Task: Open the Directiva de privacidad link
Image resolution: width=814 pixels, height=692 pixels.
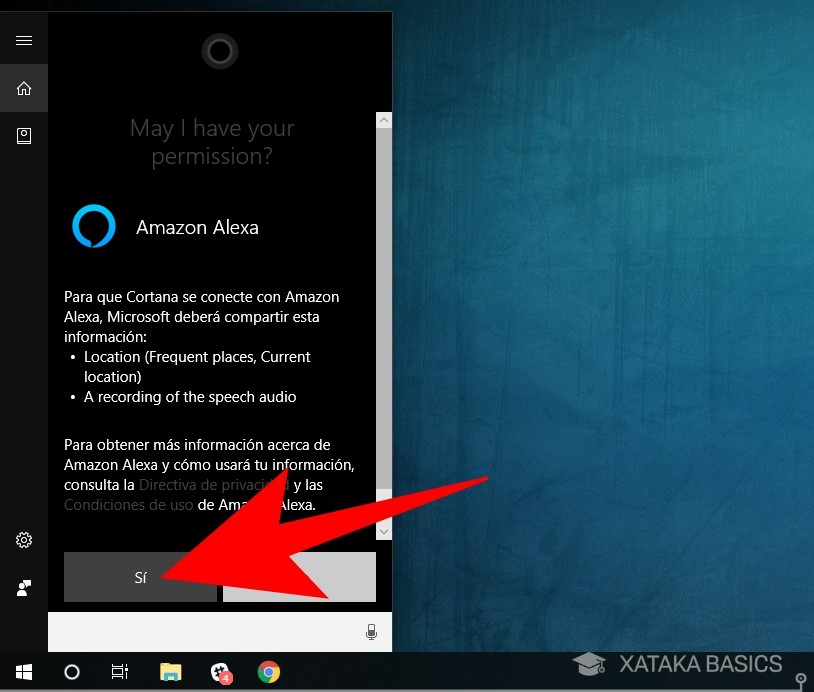Action: coord(213,485)
